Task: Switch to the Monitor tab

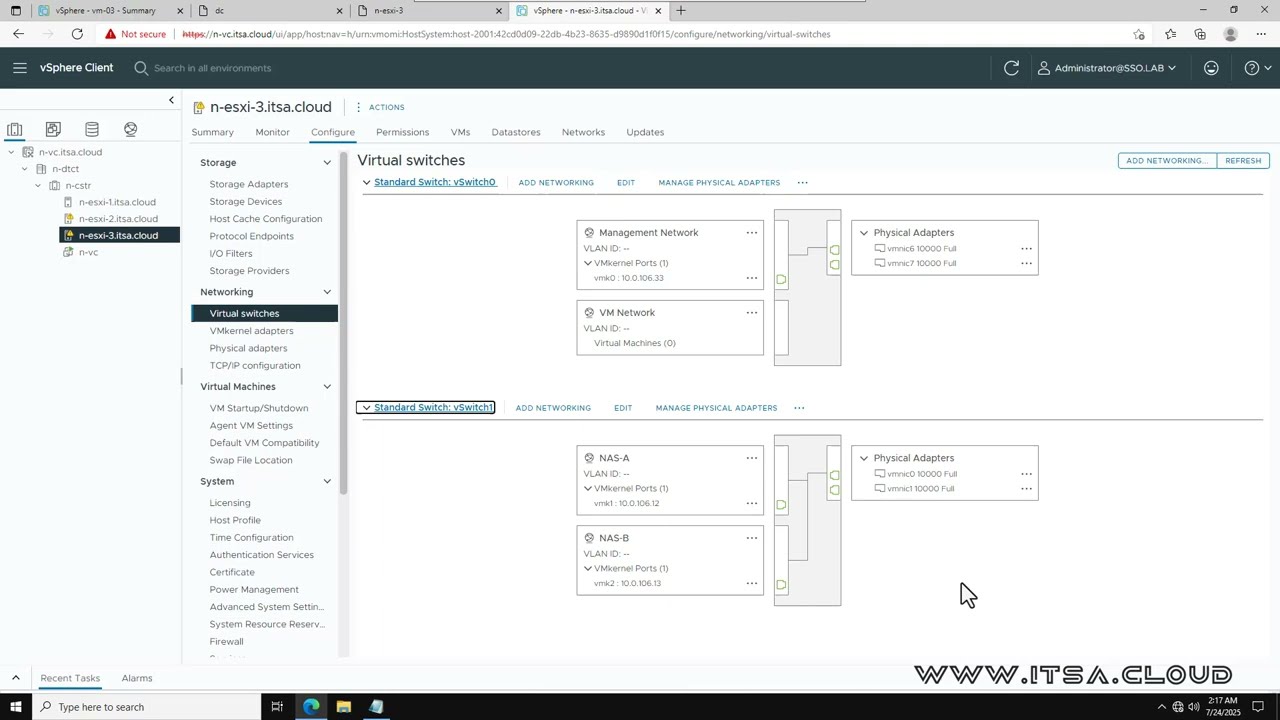Action: (272, 132)
